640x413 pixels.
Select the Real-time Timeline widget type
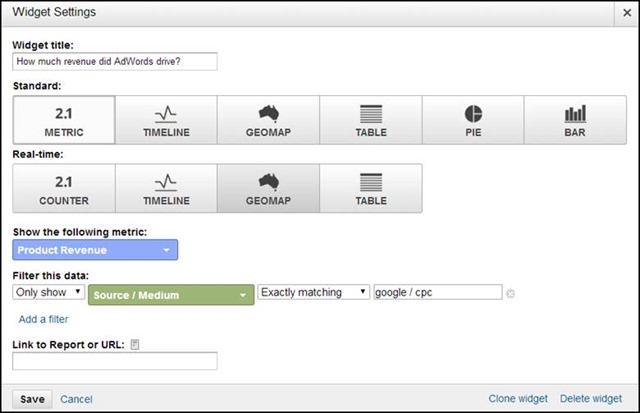click(x=166, y=189)
